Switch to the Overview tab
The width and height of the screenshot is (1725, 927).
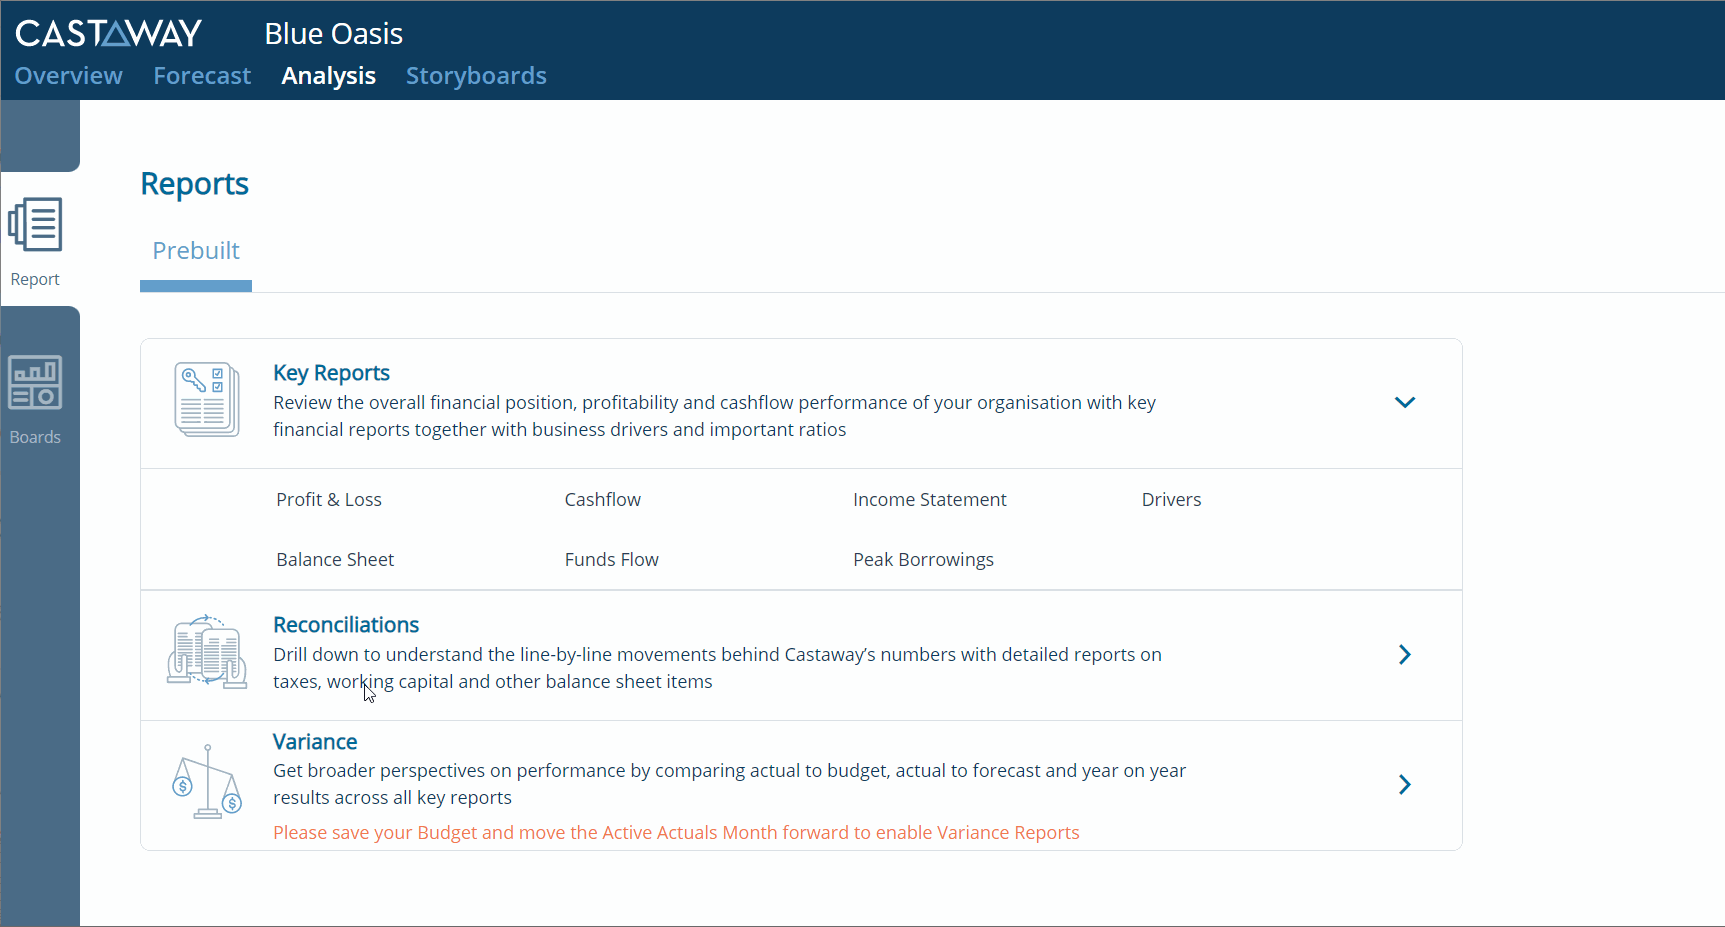pyautogui.click(x=67, y=75)
